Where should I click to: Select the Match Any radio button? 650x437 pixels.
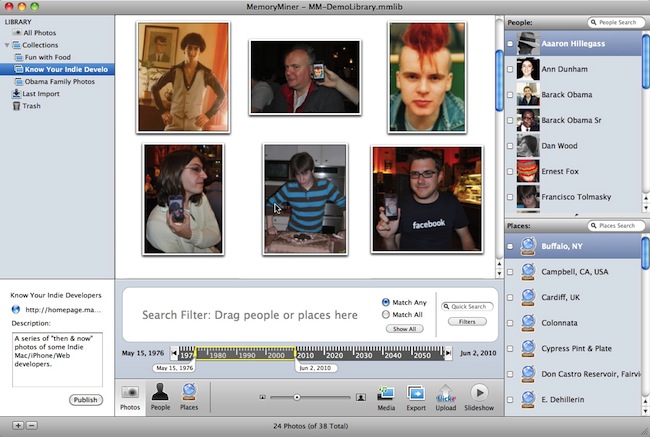386,302
